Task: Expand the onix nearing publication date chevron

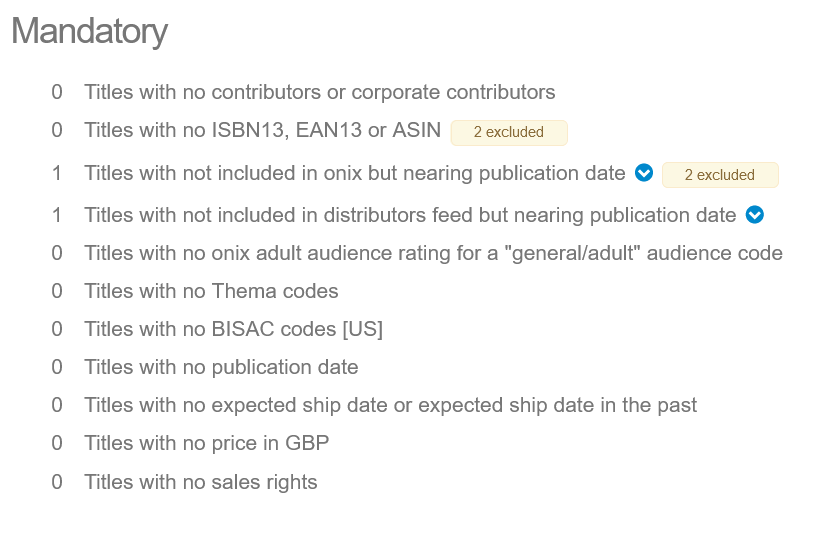Action: click(644, 173)
